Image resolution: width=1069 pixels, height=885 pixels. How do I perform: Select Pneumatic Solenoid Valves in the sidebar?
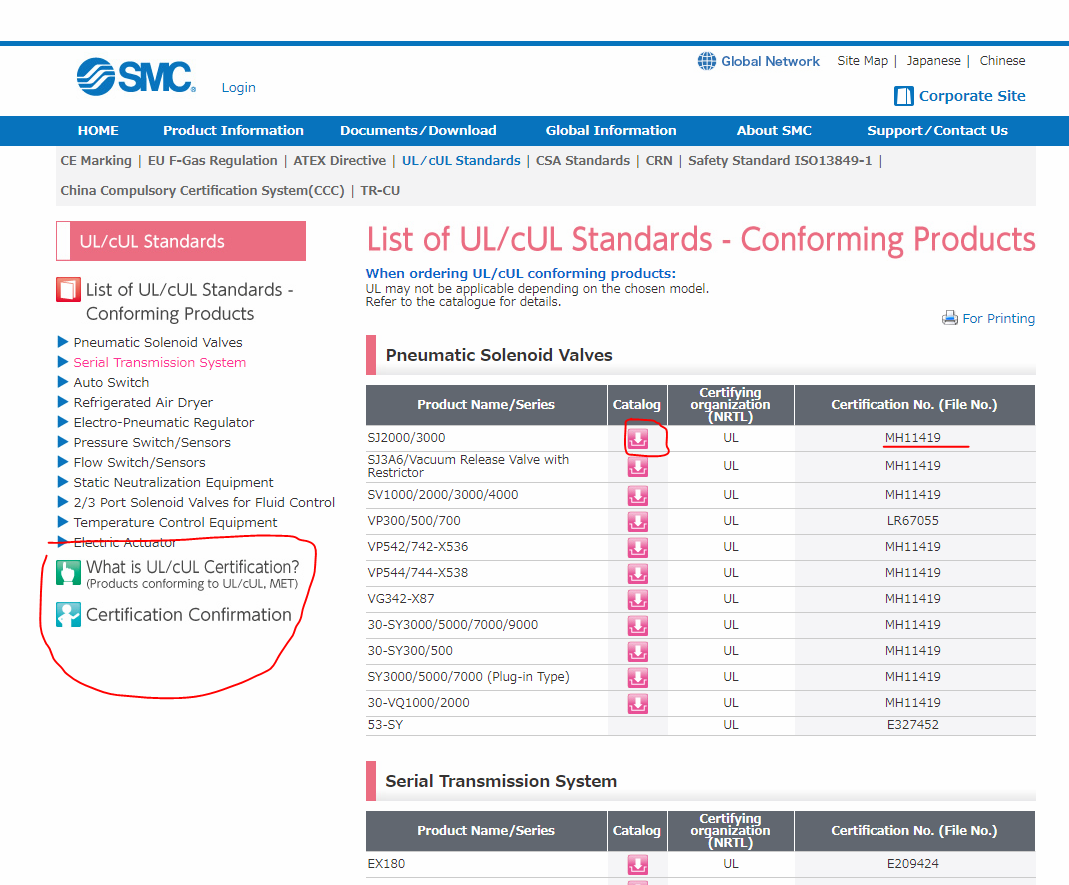click(x=157, y=342)
